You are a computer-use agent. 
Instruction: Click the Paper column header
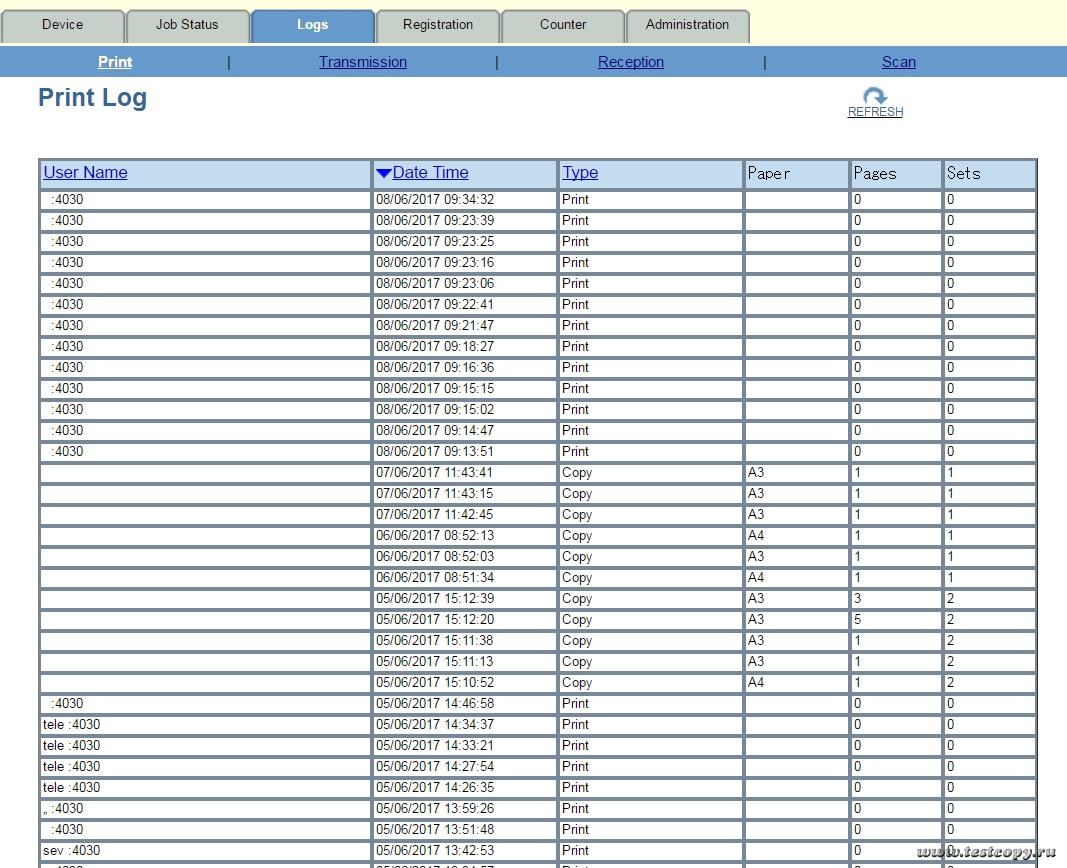[769, 174]
